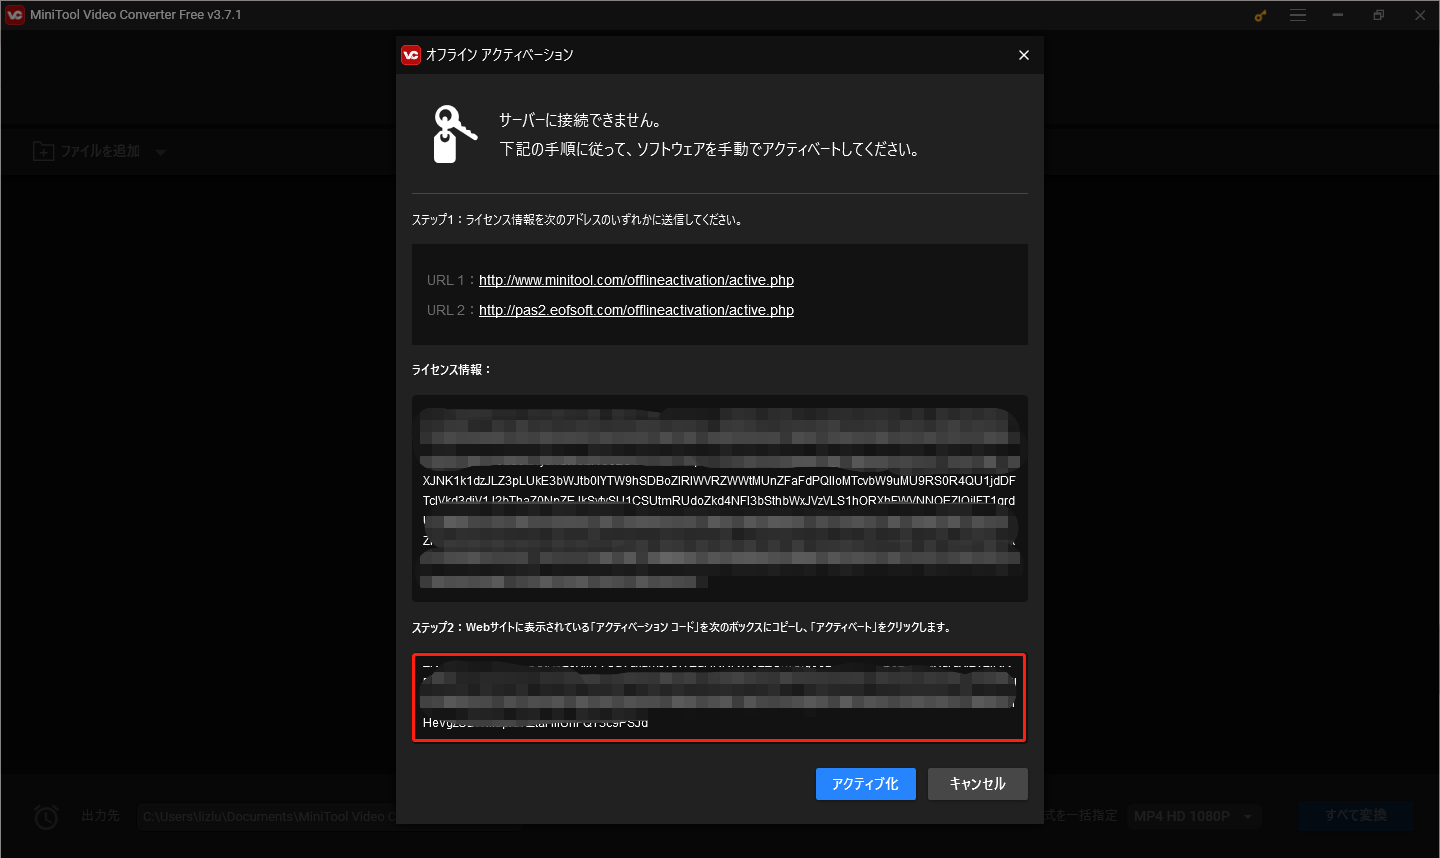Click the timer clock icon at bottom left
This screenshot has height=858, width=1440.
[46, 817]
